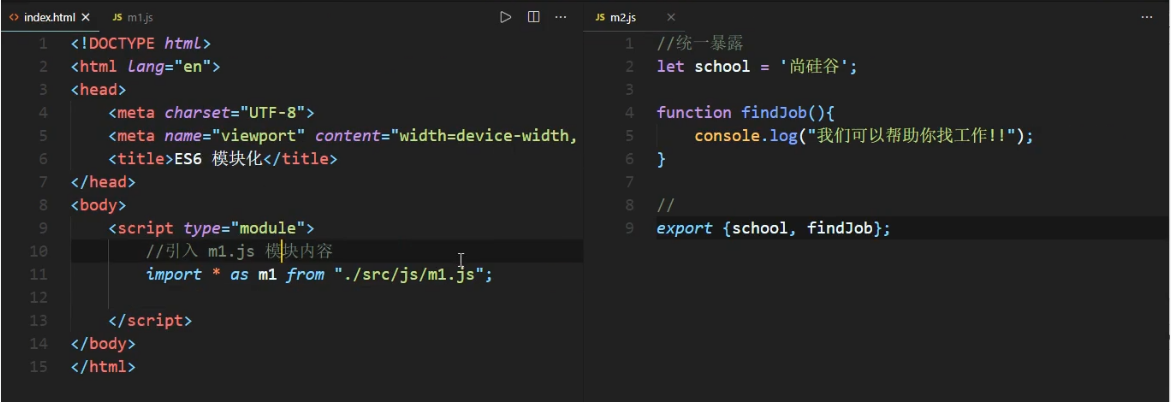1171x402 pixels.
Task: Click the comment 统一暴露 in m2.js
Action: (700, 43)
